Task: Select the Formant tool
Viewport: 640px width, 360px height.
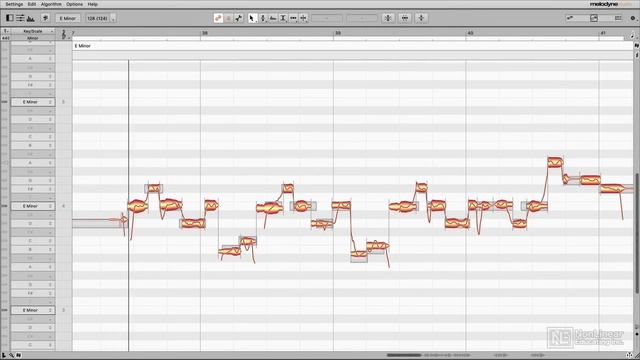Action: [273, 18]
